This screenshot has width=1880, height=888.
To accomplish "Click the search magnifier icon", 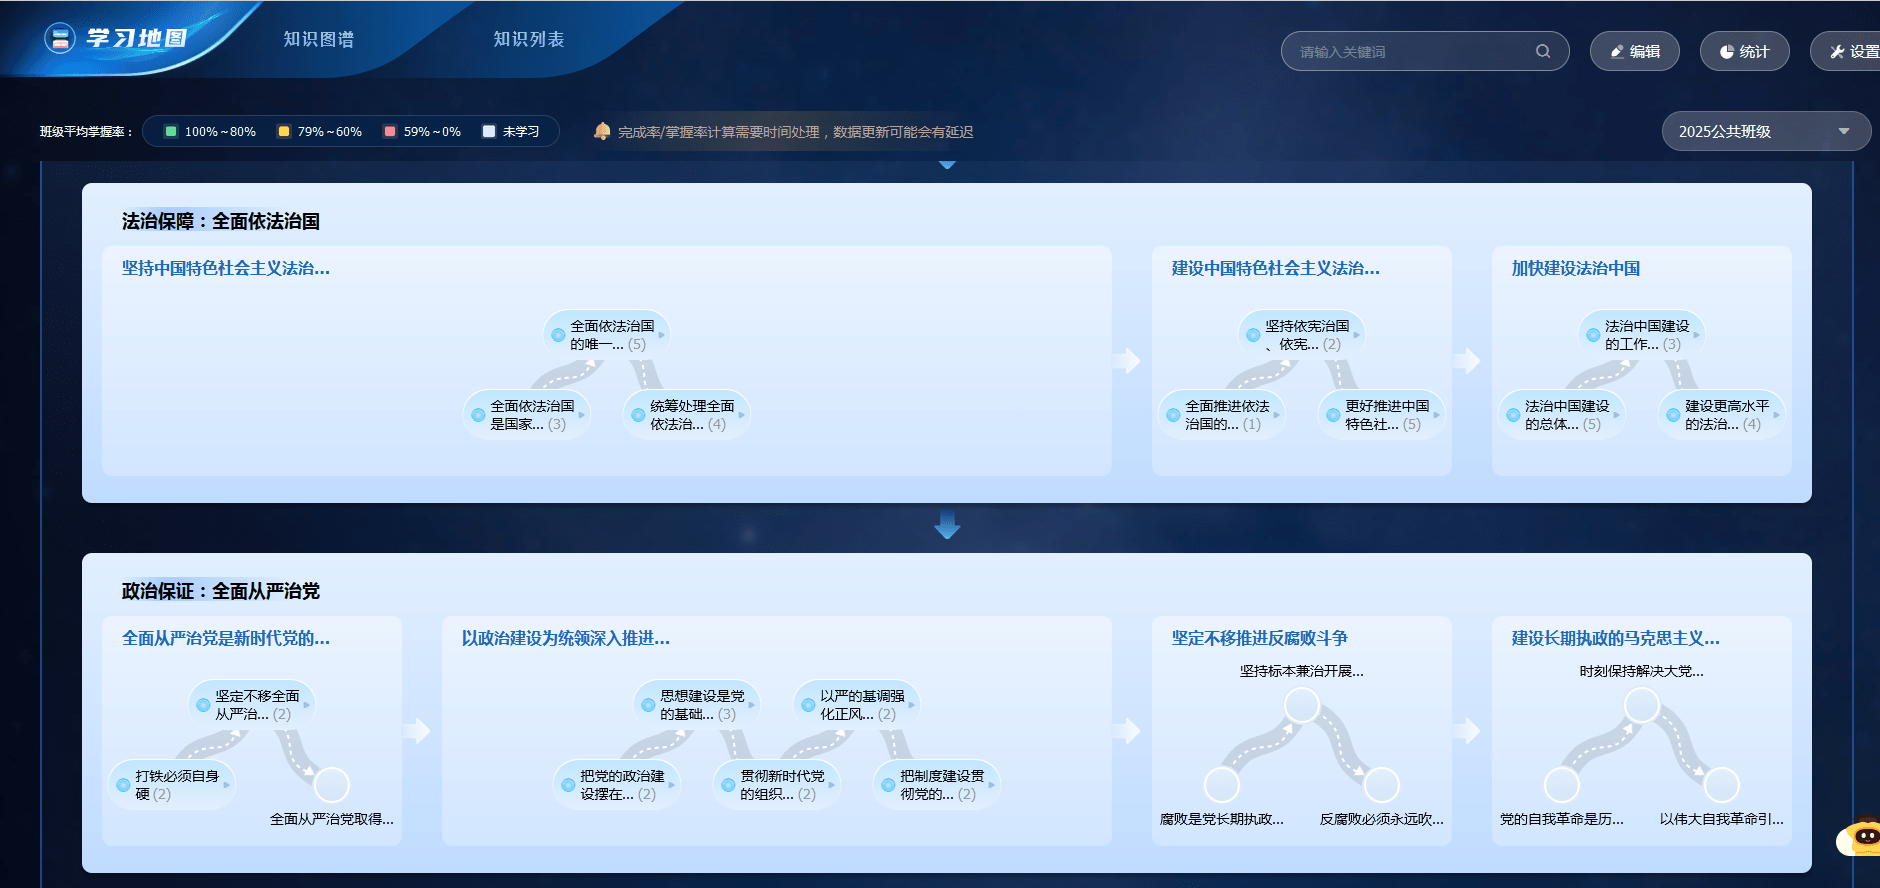I will pos(1543,51).
